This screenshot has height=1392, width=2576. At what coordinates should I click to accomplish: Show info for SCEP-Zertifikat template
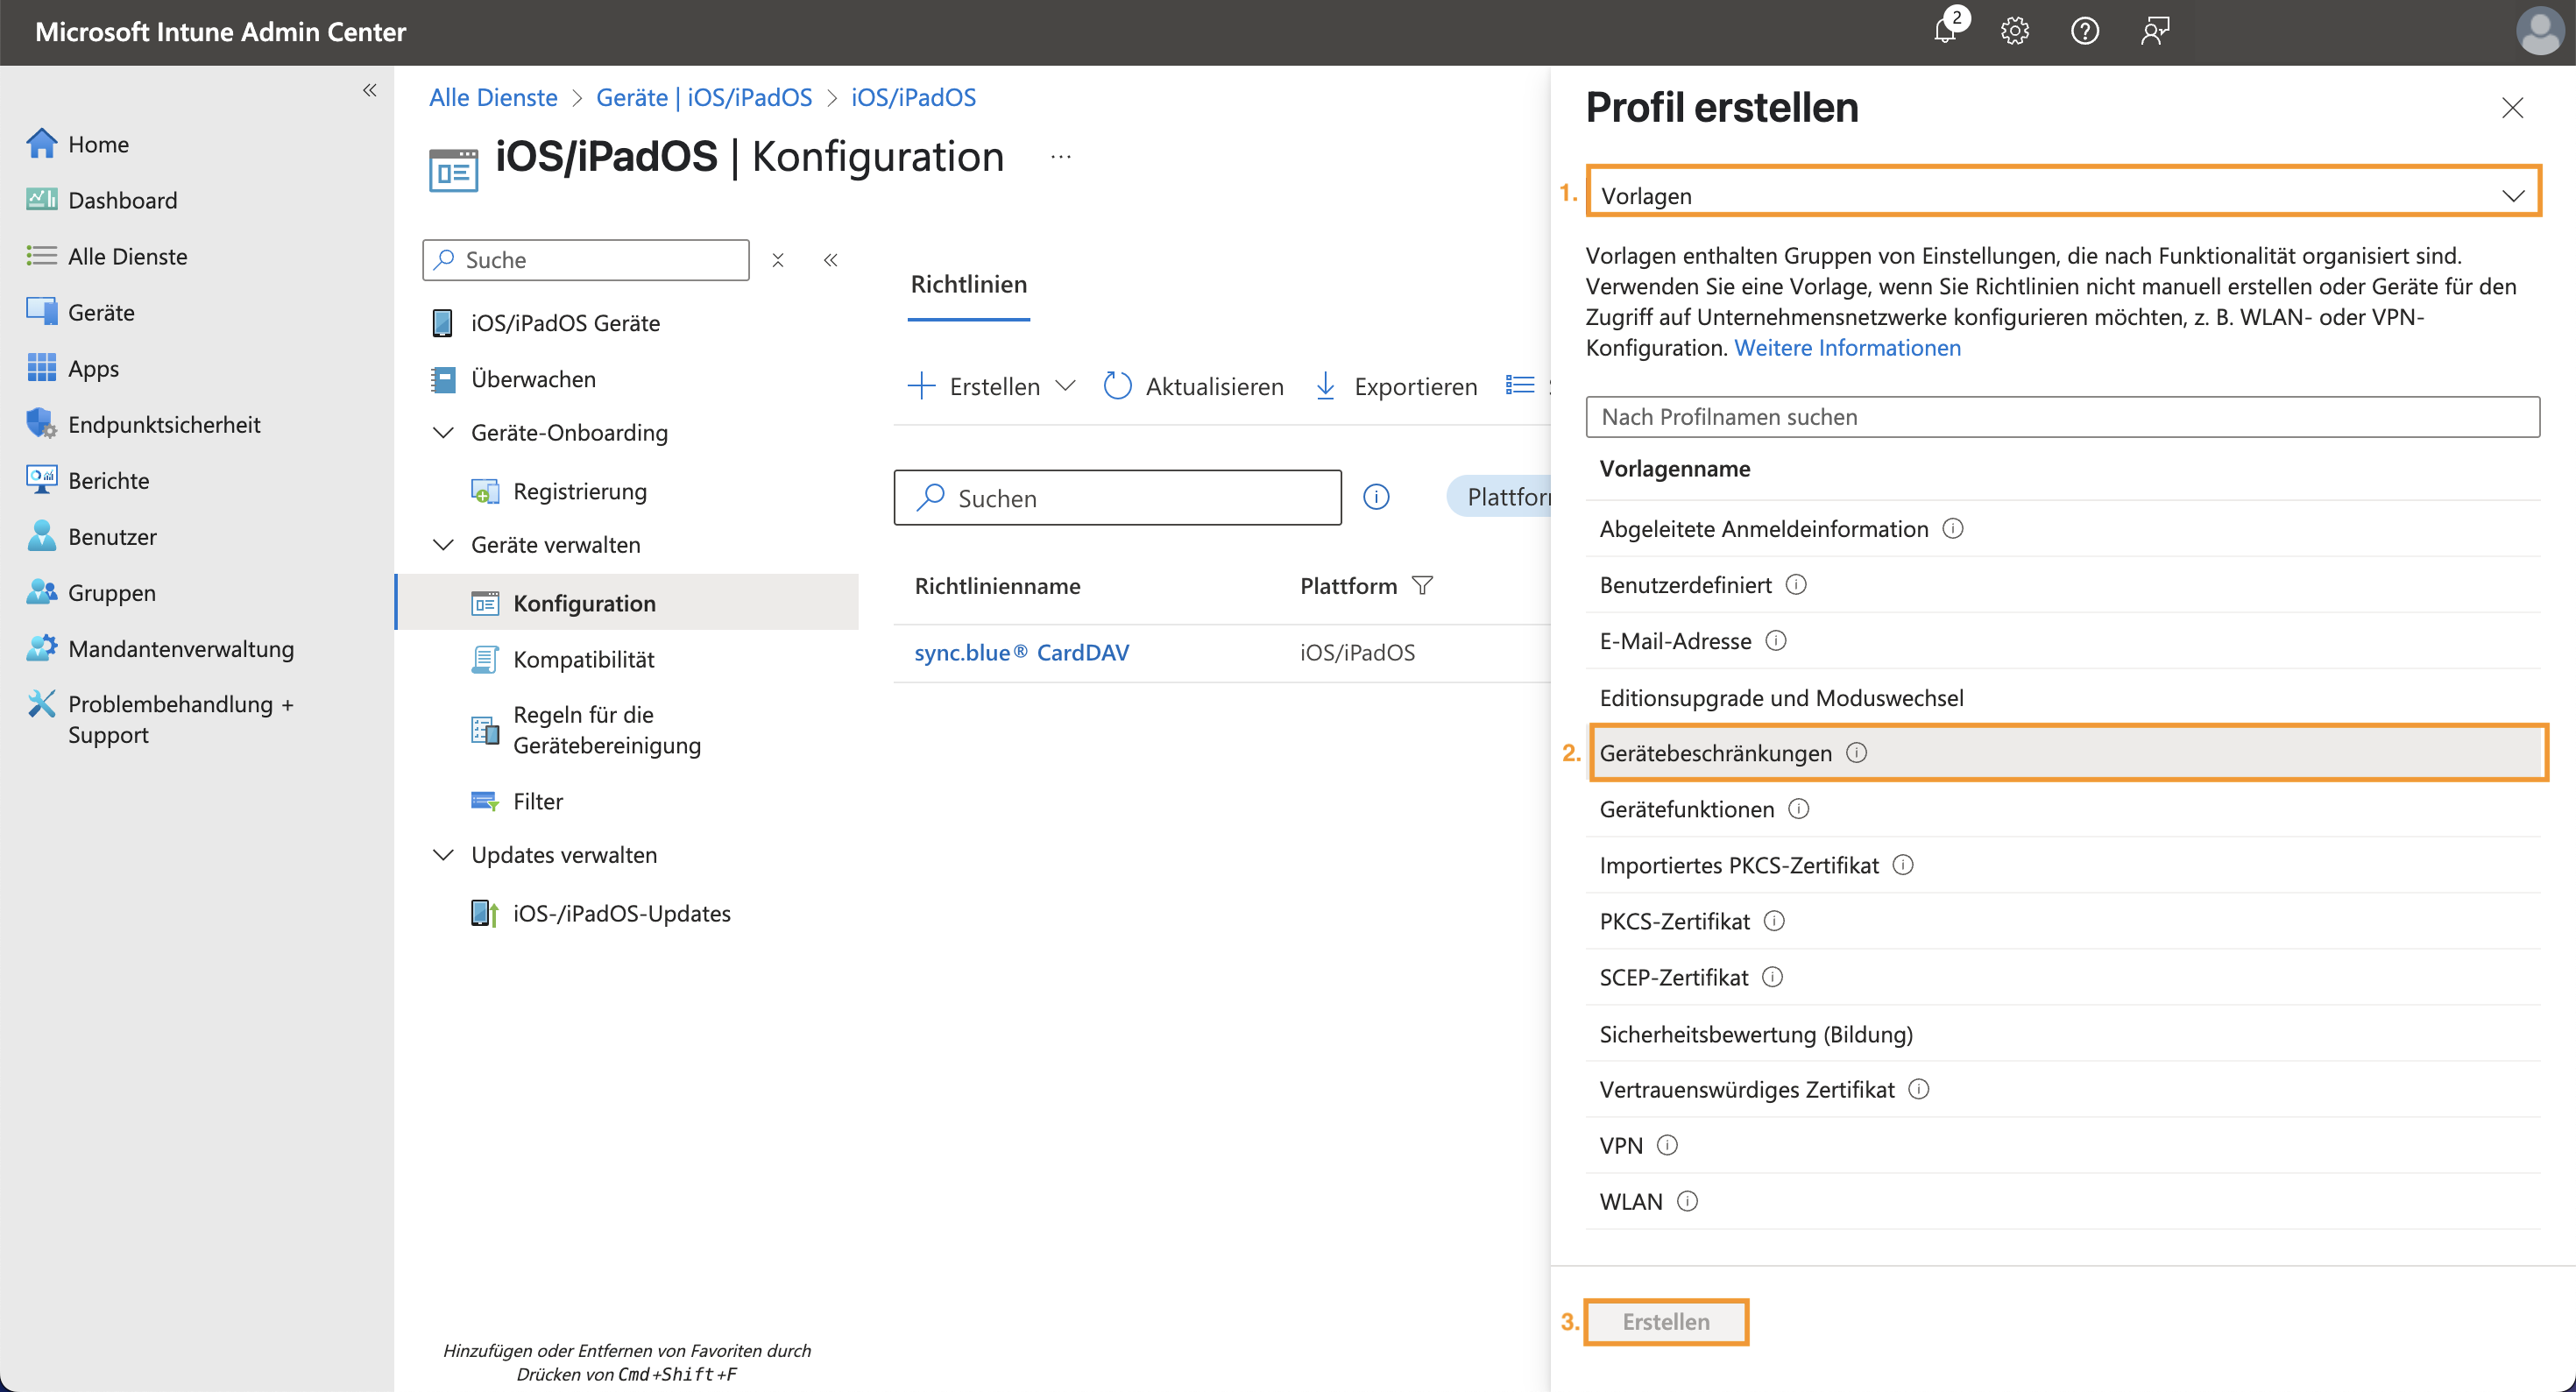pyautogui.click(x=1772, y=976)
